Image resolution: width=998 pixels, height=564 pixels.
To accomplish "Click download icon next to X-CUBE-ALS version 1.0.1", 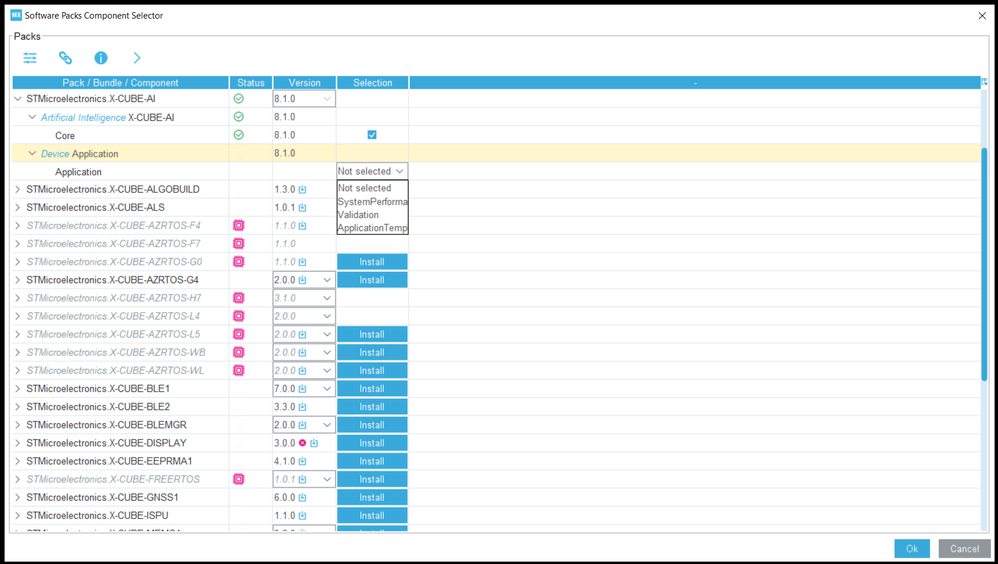I will click(x=302, y=208).
